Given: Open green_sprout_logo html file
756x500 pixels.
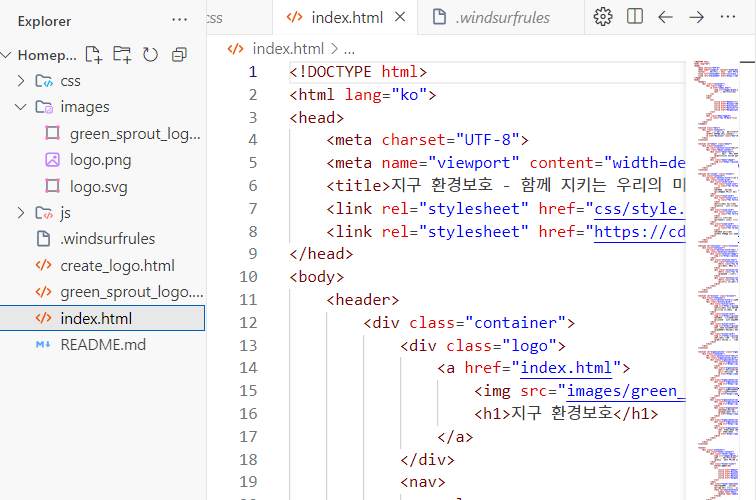Looking at the screenshot, I should coord(132,292).
